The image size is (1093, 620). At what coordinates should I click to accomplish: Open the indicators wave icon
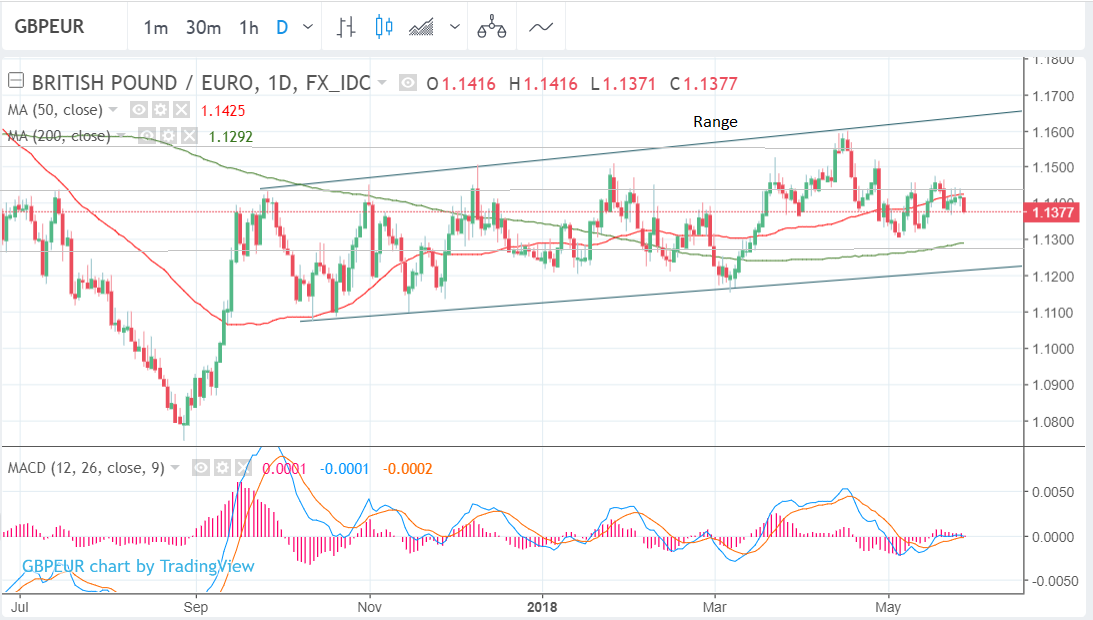click(x=541, y=28)
